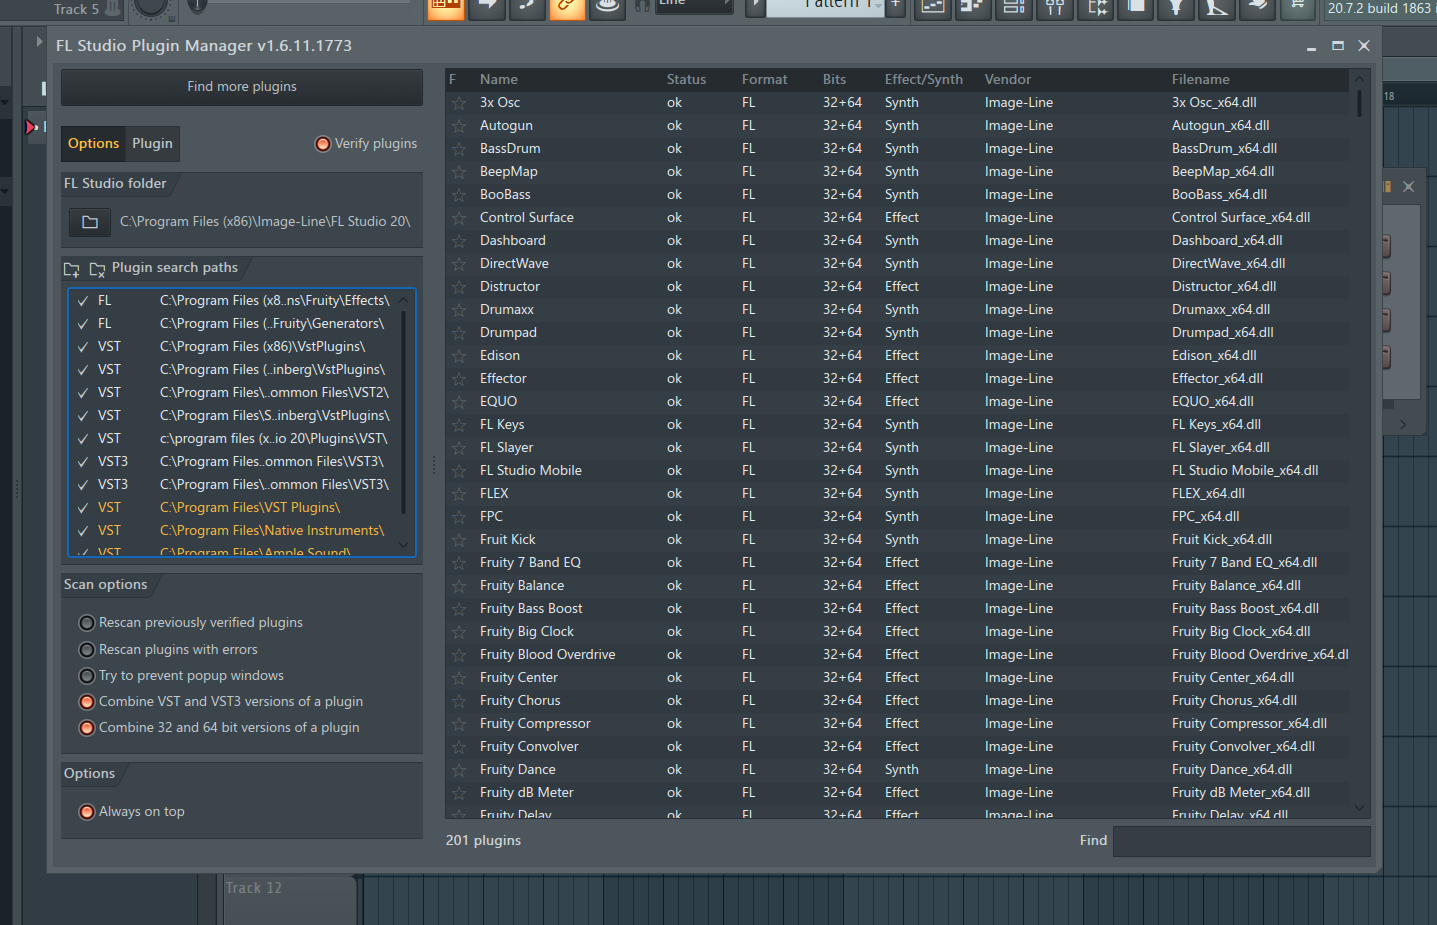Star the Drumaxx plugin row
Image resolution: width=1437 pixels, height=925 pixels.
point(459,310)
